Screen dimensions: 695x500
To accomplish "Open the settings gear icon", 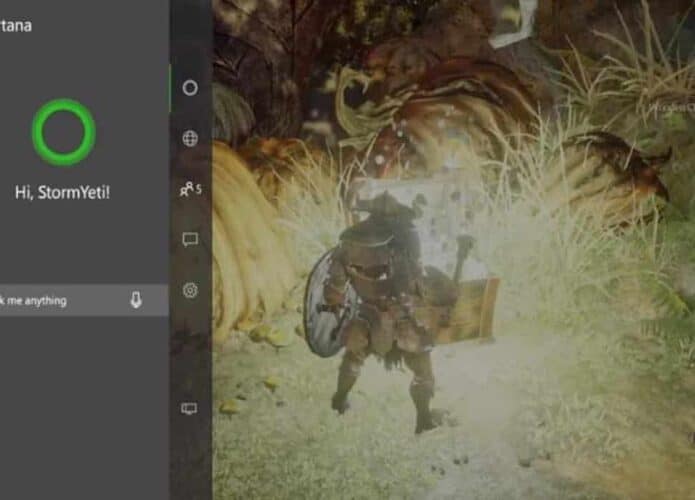I will 190,290.
